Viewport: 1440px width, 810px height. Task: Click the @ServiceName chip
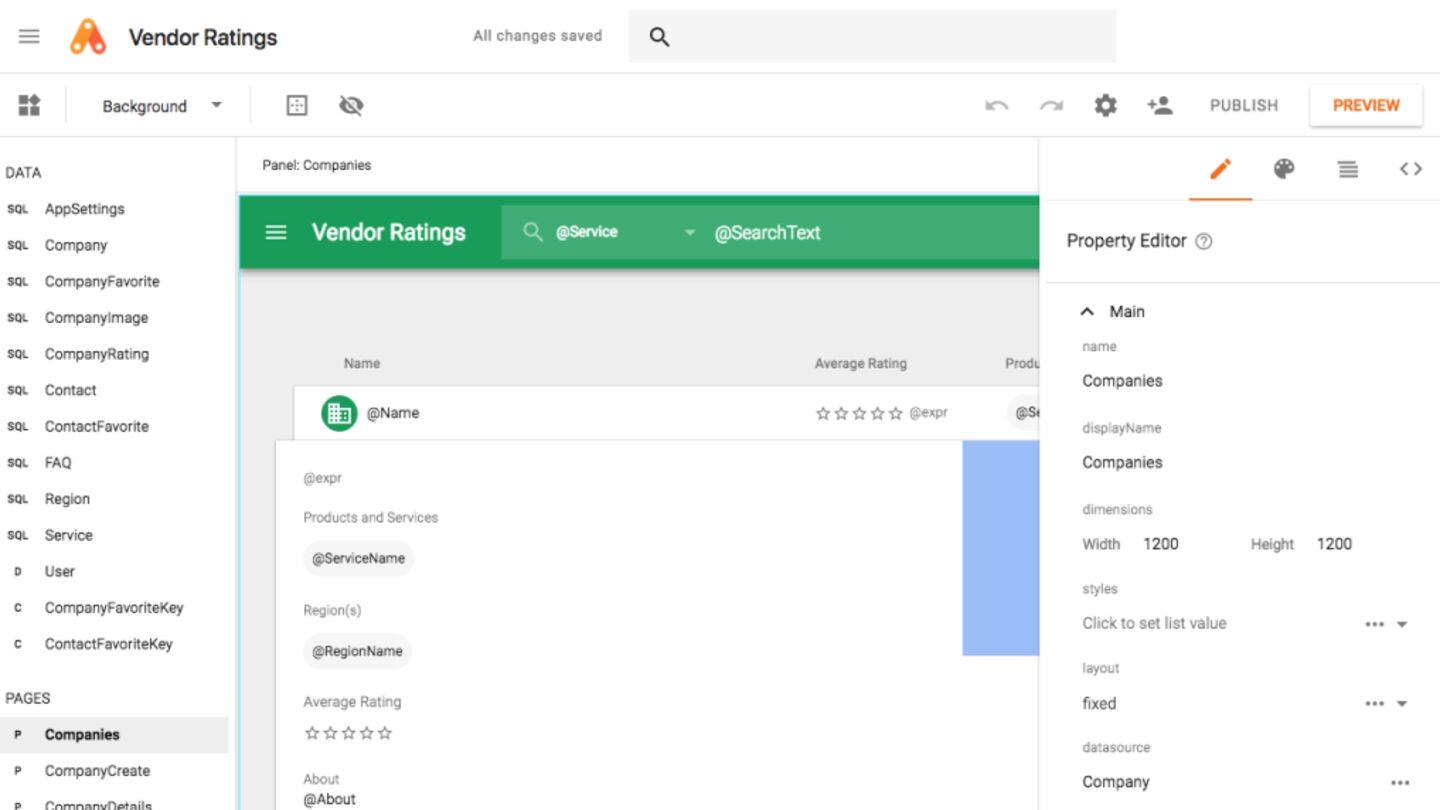tap(358, 558)
